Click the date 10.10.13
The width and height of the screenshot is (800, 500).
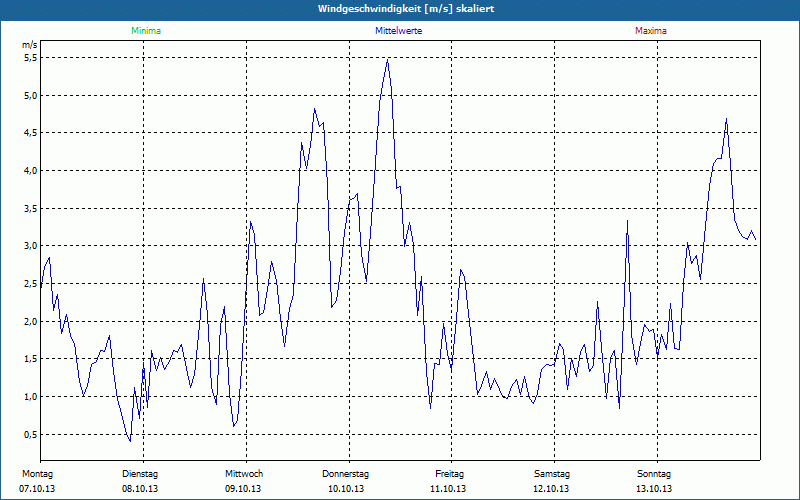[346, 489]
